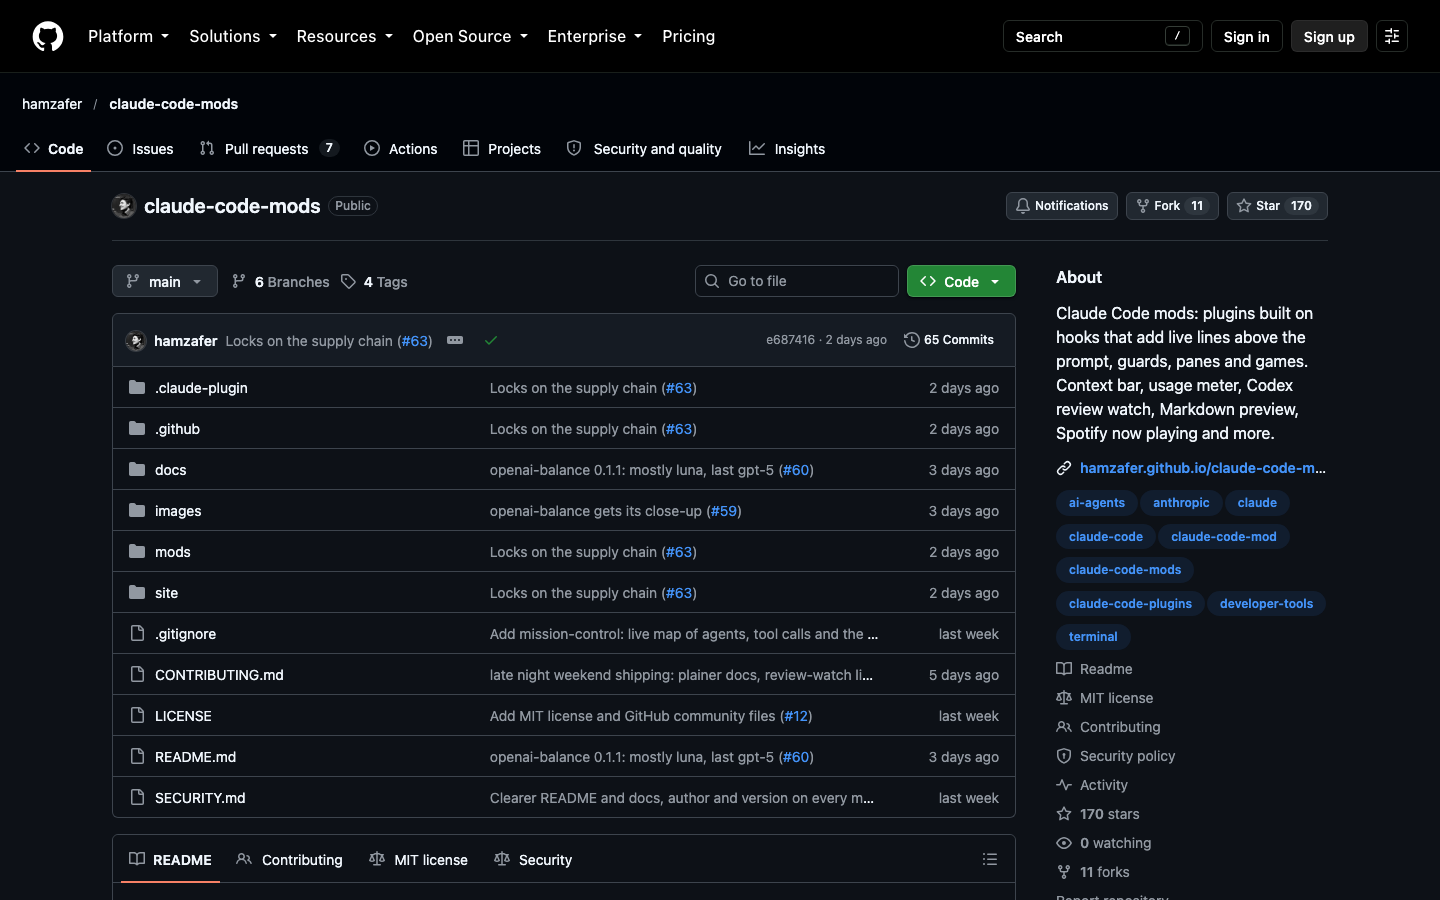
Task: Open the appearance settings icon beside Sign up
Action: [x=1392, y=36]
